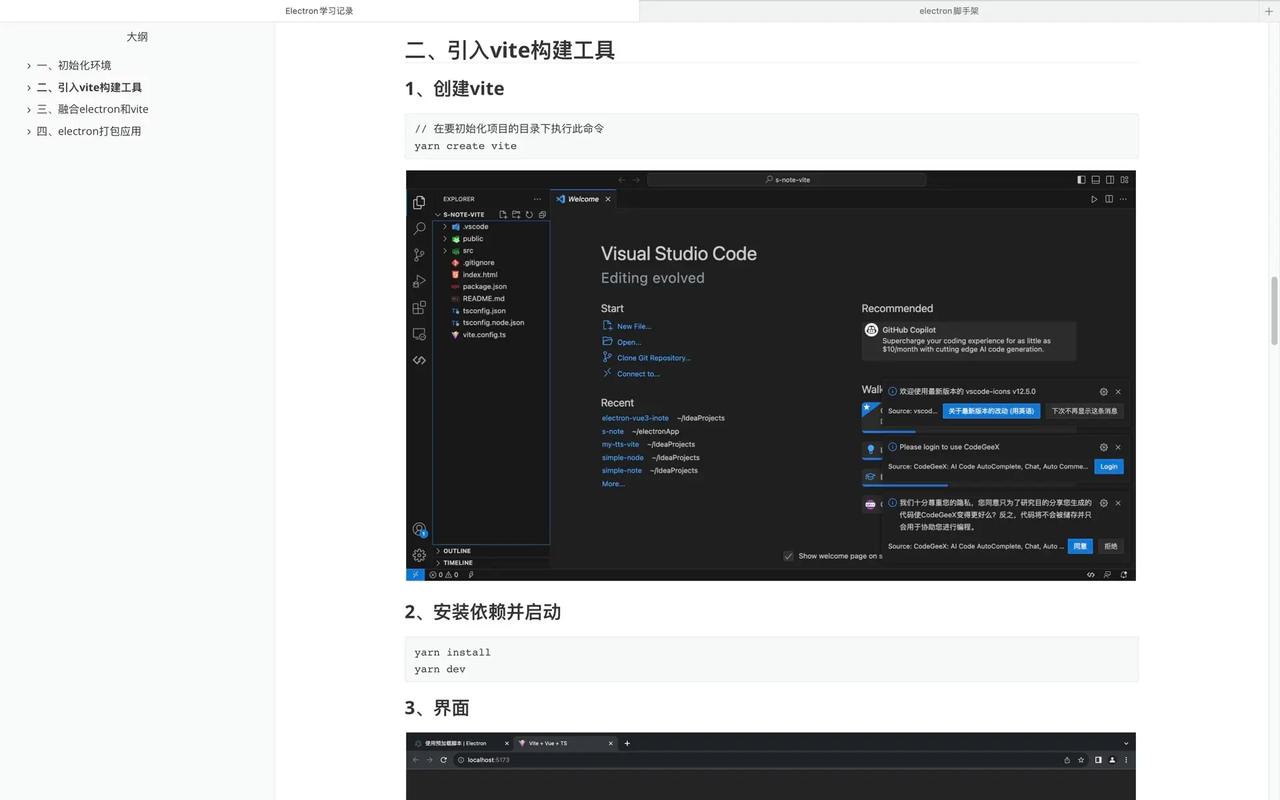Switch to the Electron学习记录 tab
Image resolution: width=1280 pixels, height=800 pixels.
[x=319, y=11]
